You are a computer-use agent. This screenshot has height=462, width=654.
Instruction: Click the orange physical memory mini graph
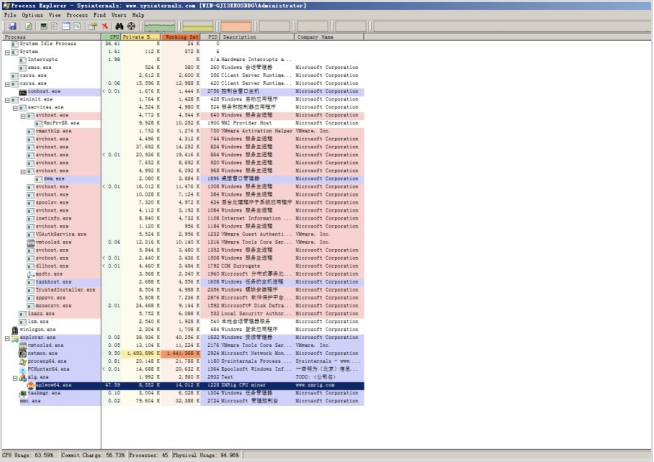click(x=236, y=26)
